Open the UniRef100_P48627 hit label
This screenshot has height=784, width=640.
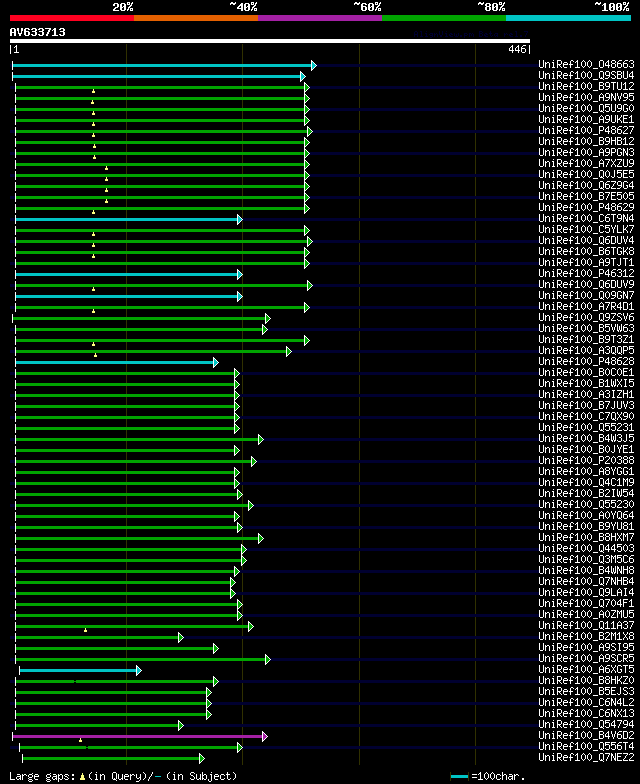tap(586, 130)
